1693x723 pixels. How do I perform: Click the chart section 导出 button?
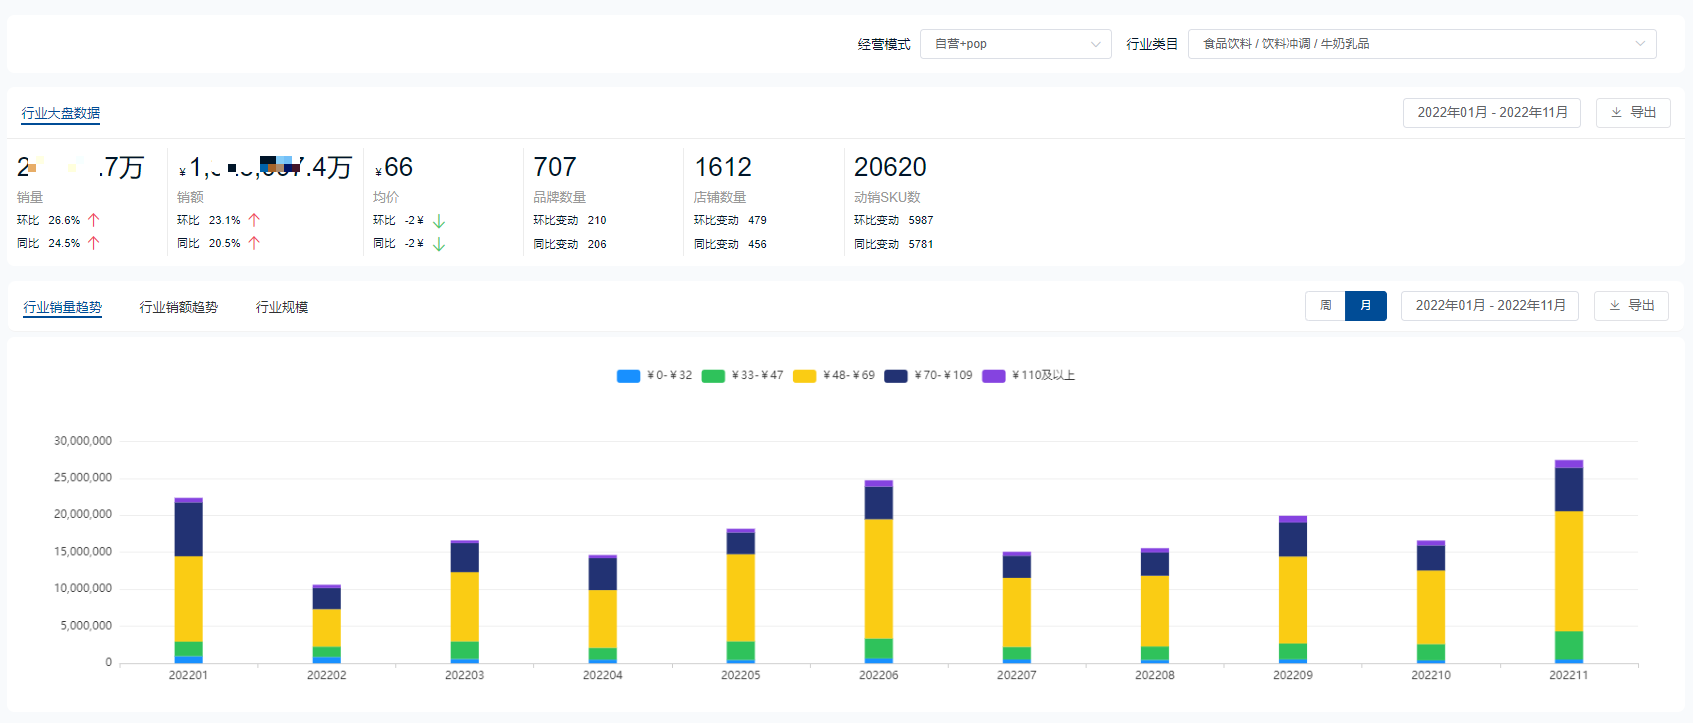(1631, 306)
